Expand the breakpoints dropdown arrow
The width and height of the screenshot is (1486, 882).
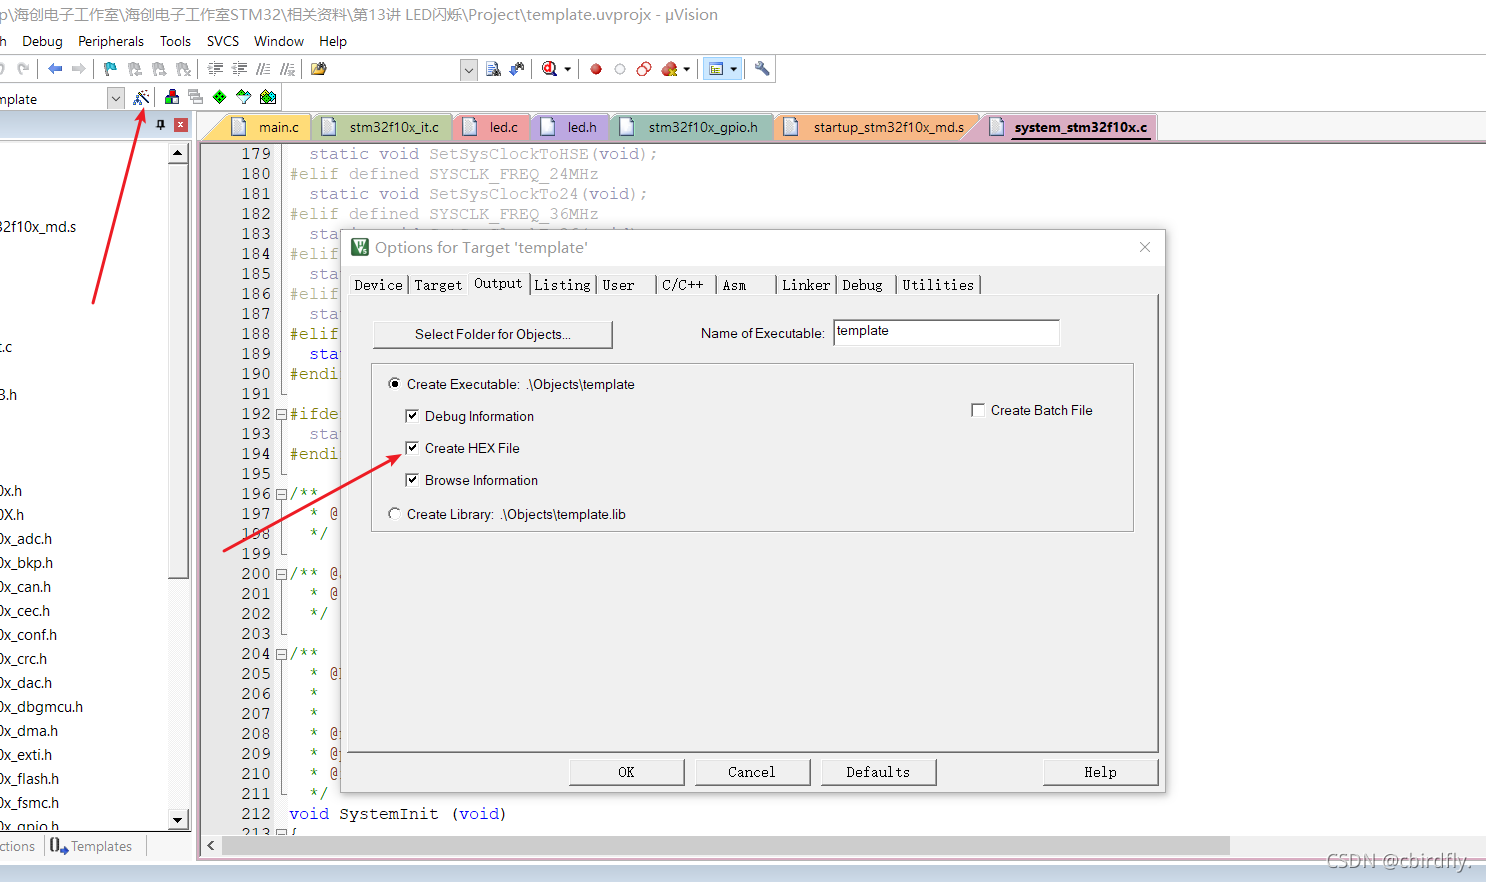coord(687,69)
